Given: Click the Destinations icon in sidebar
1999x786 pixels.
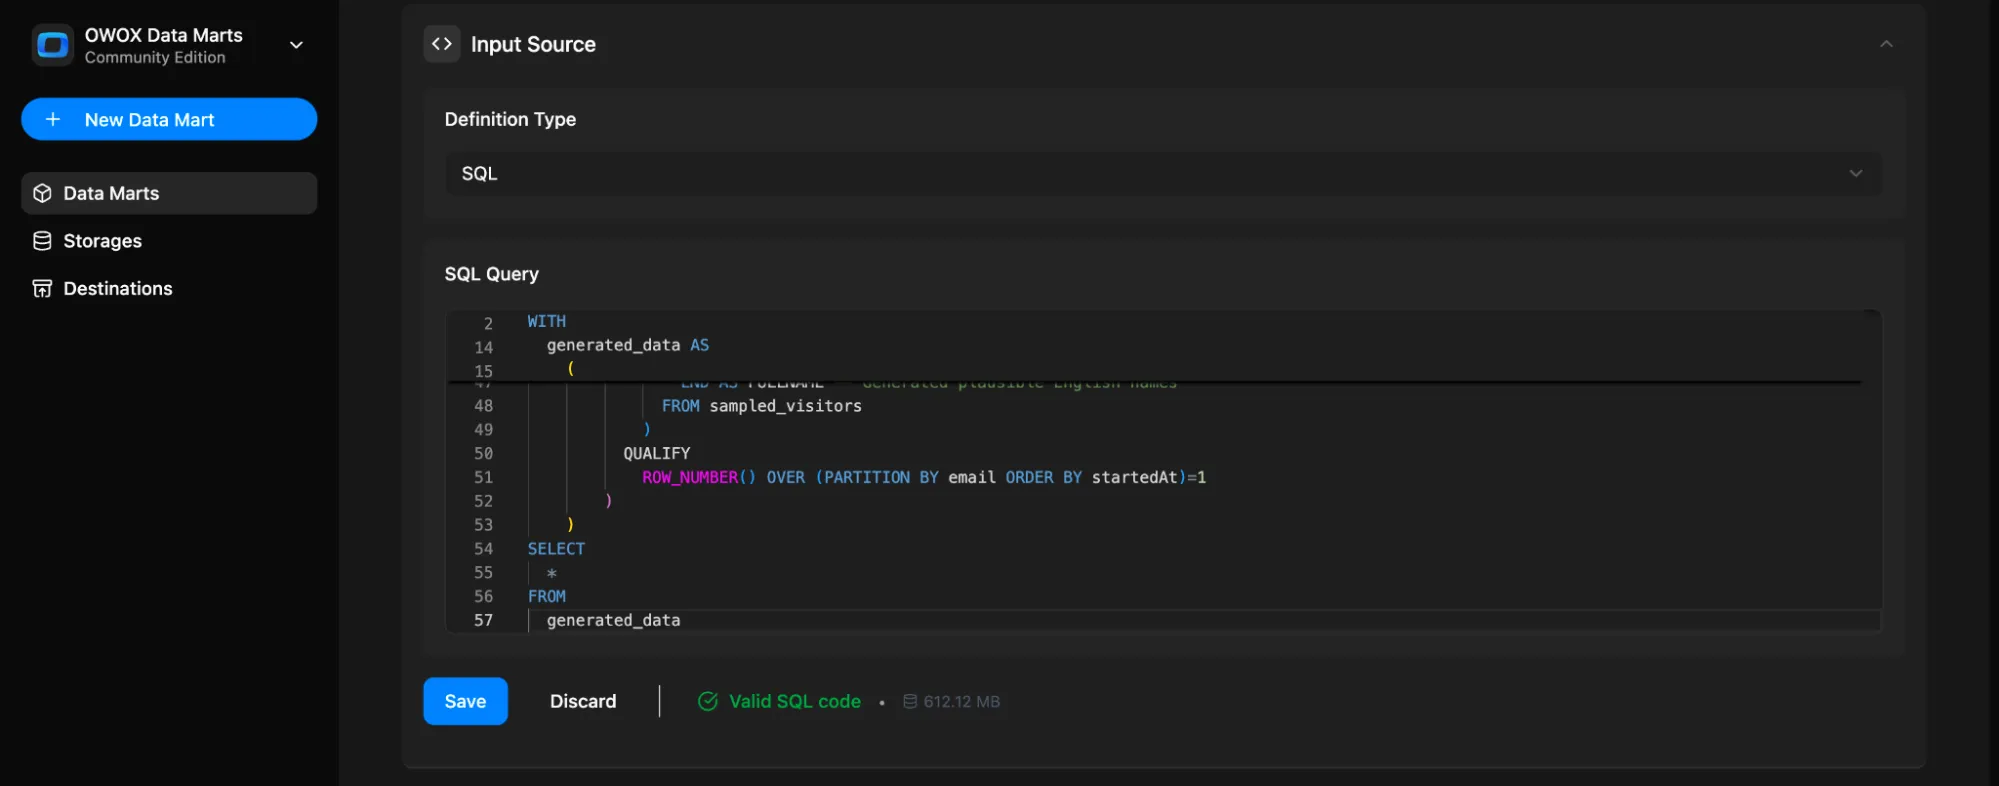Looking at the screenshot, I should (x=42, y=289).
